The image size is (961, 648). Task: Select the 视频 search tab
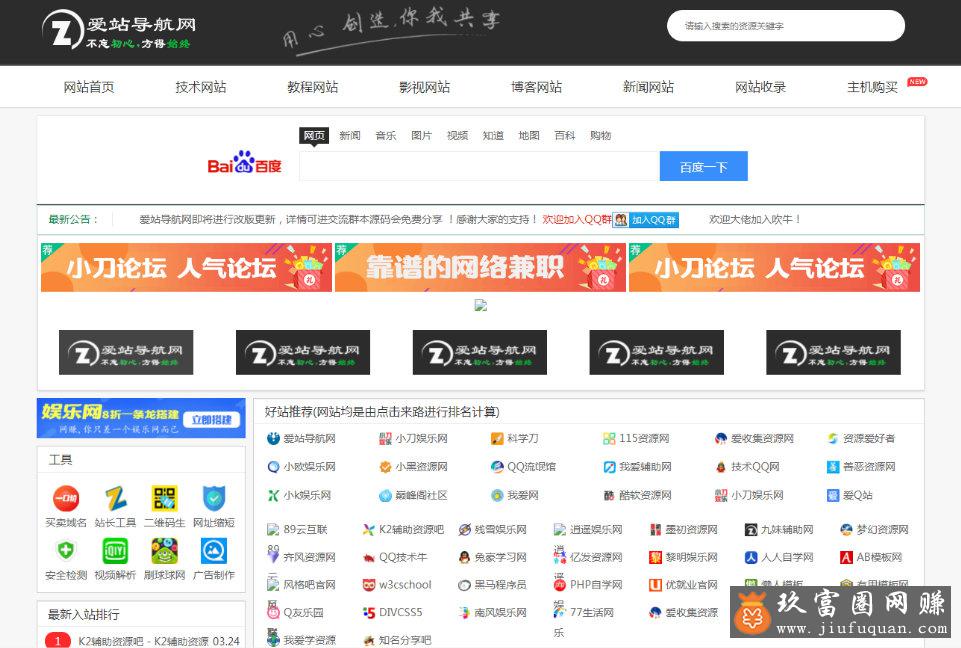[x=457, y=135]
